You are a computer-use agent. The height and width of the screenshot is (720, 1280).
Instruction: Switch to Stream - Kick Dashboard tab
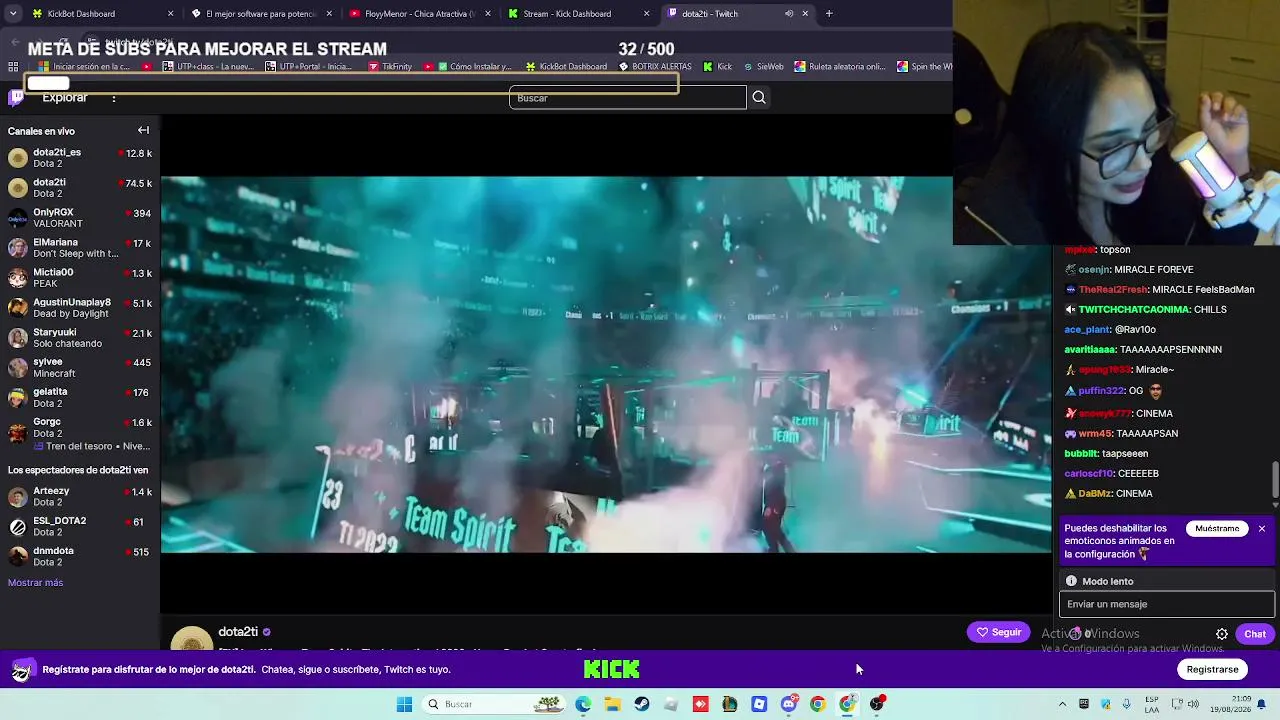pyautogui.click(x=577, y=14)
